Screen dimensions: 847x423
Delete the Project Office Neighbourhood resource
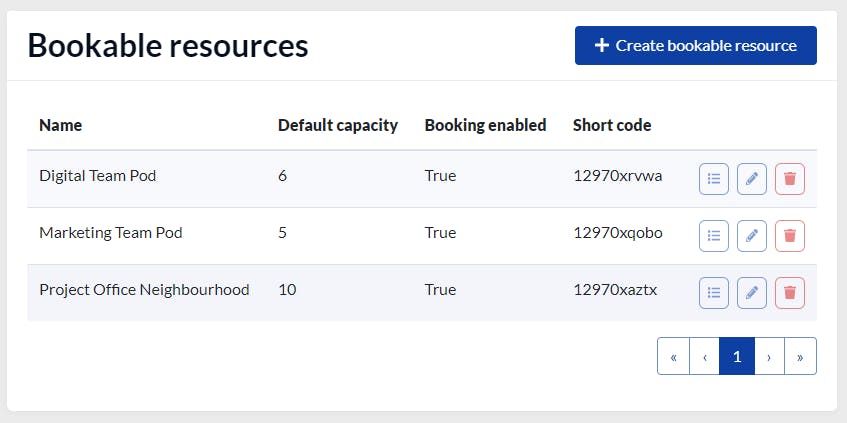[790, 293]
